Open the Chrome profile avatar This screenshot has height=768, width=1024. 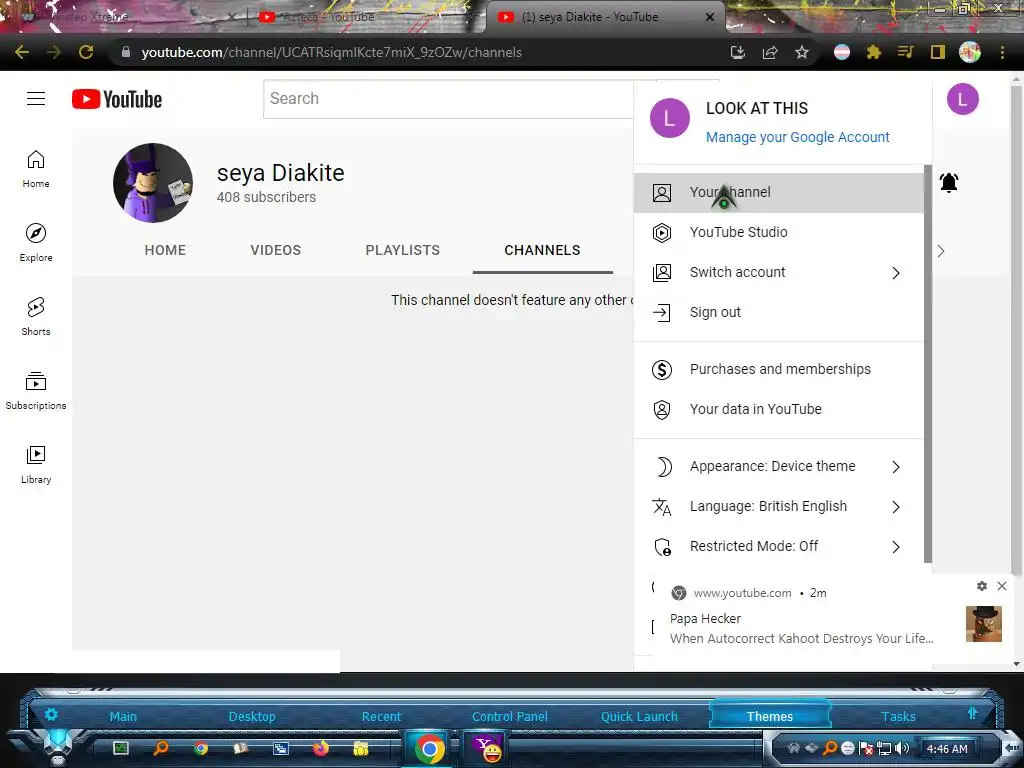pyautogui.click(x=970, y=52)
